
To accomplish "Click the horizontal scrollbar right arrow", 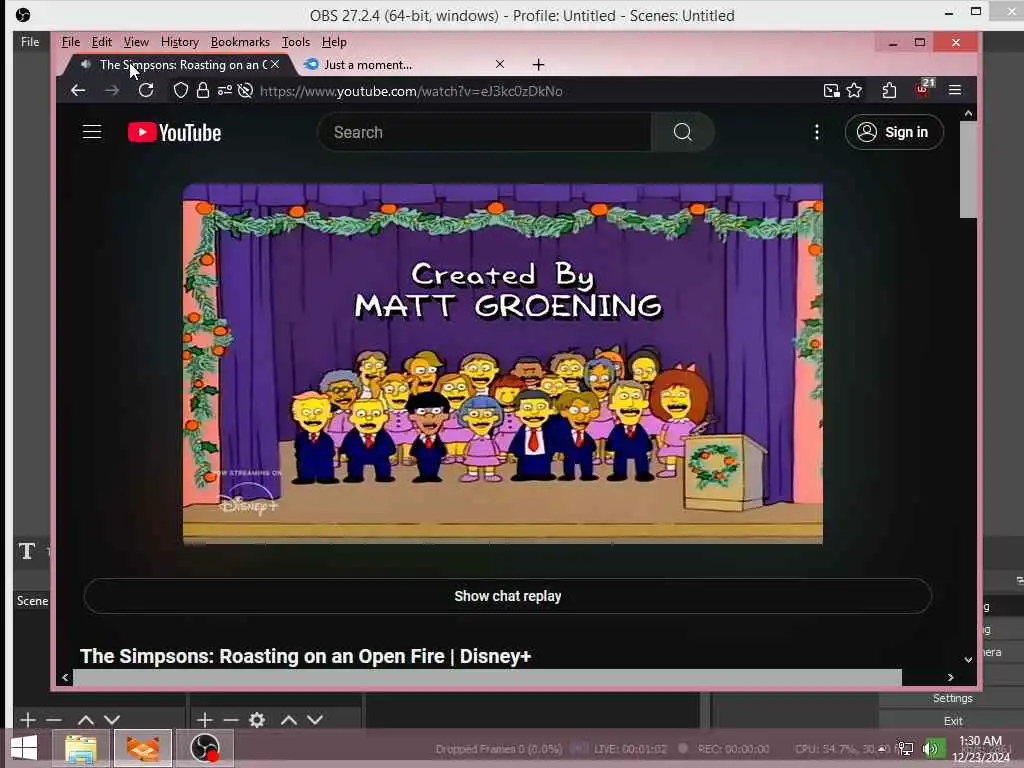I will [x=950, y=677].
